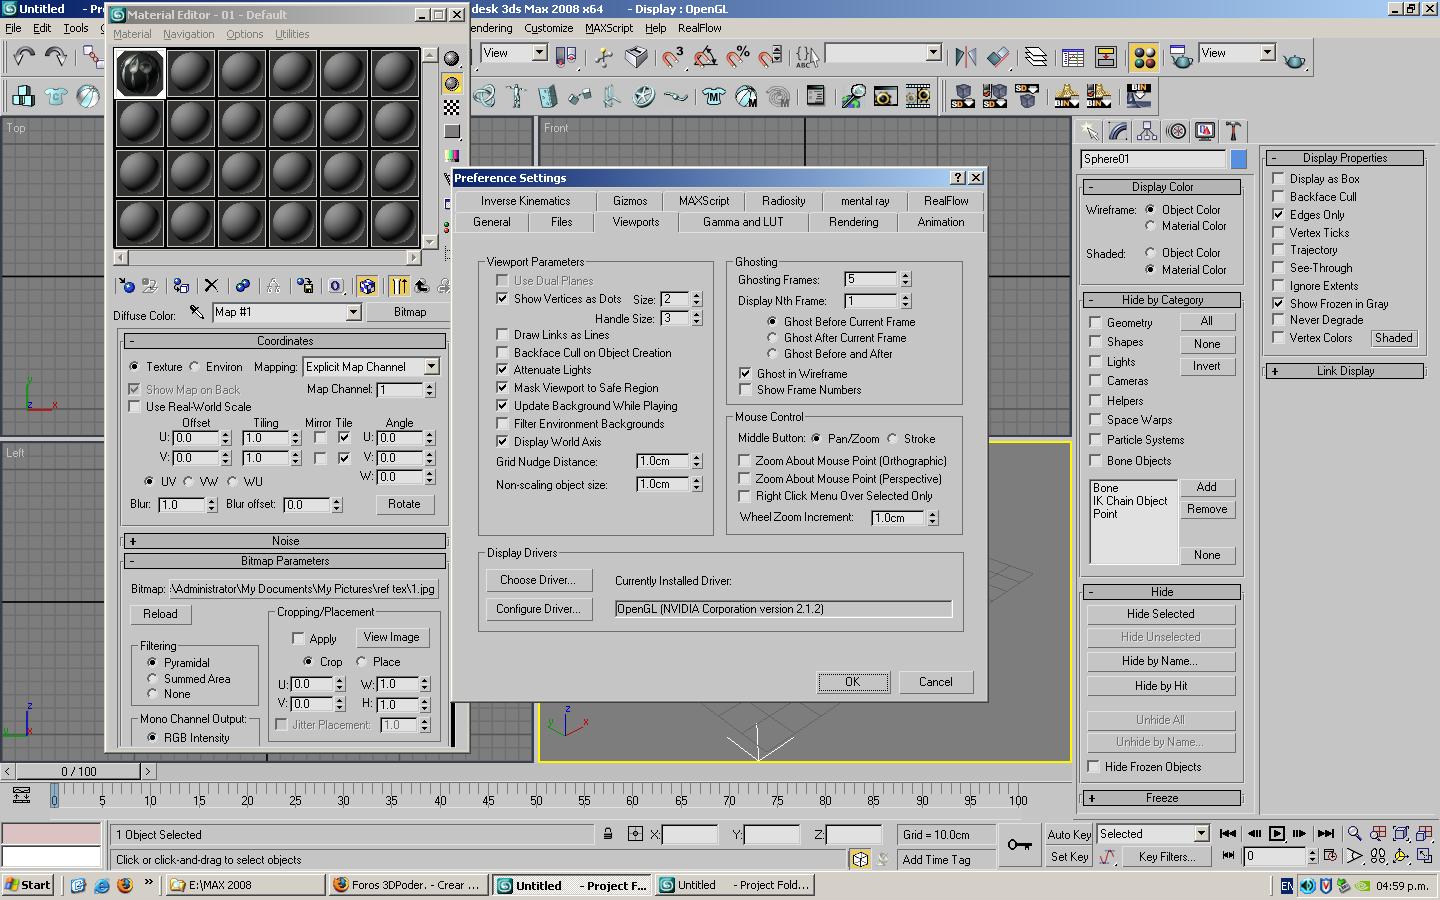Click the Curve Editor toolbar icon
The image size is (1440, 900).
[1072, 58]
